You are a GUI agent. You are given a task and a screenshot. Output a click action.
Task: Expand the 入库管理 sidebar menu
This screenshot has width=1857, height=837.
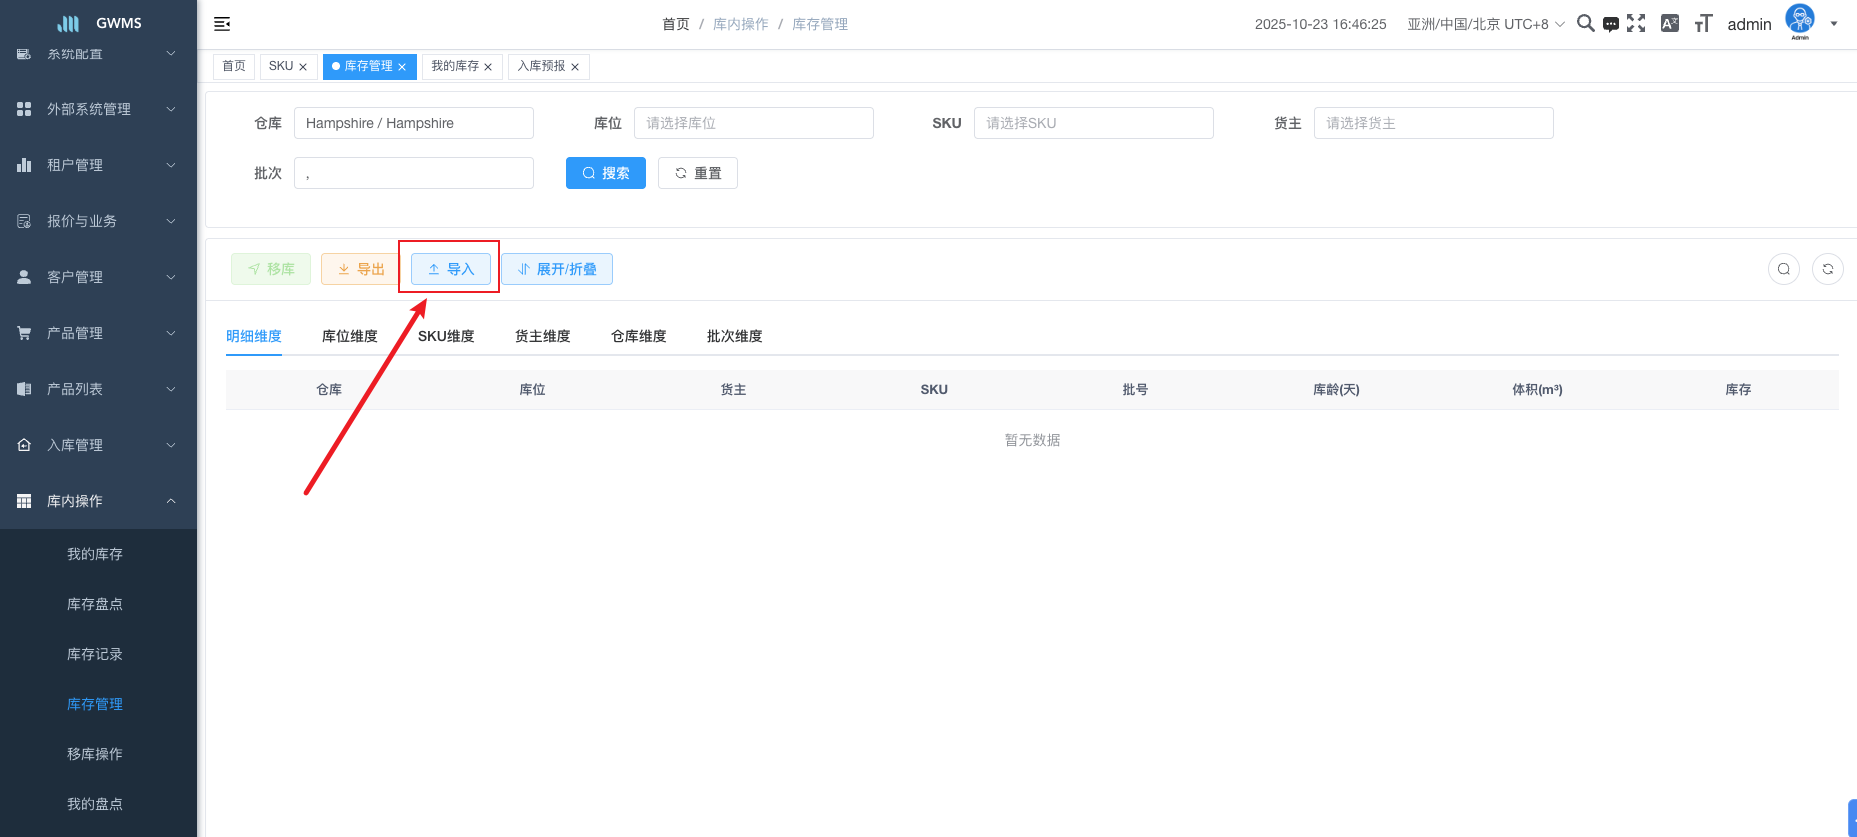98,445
